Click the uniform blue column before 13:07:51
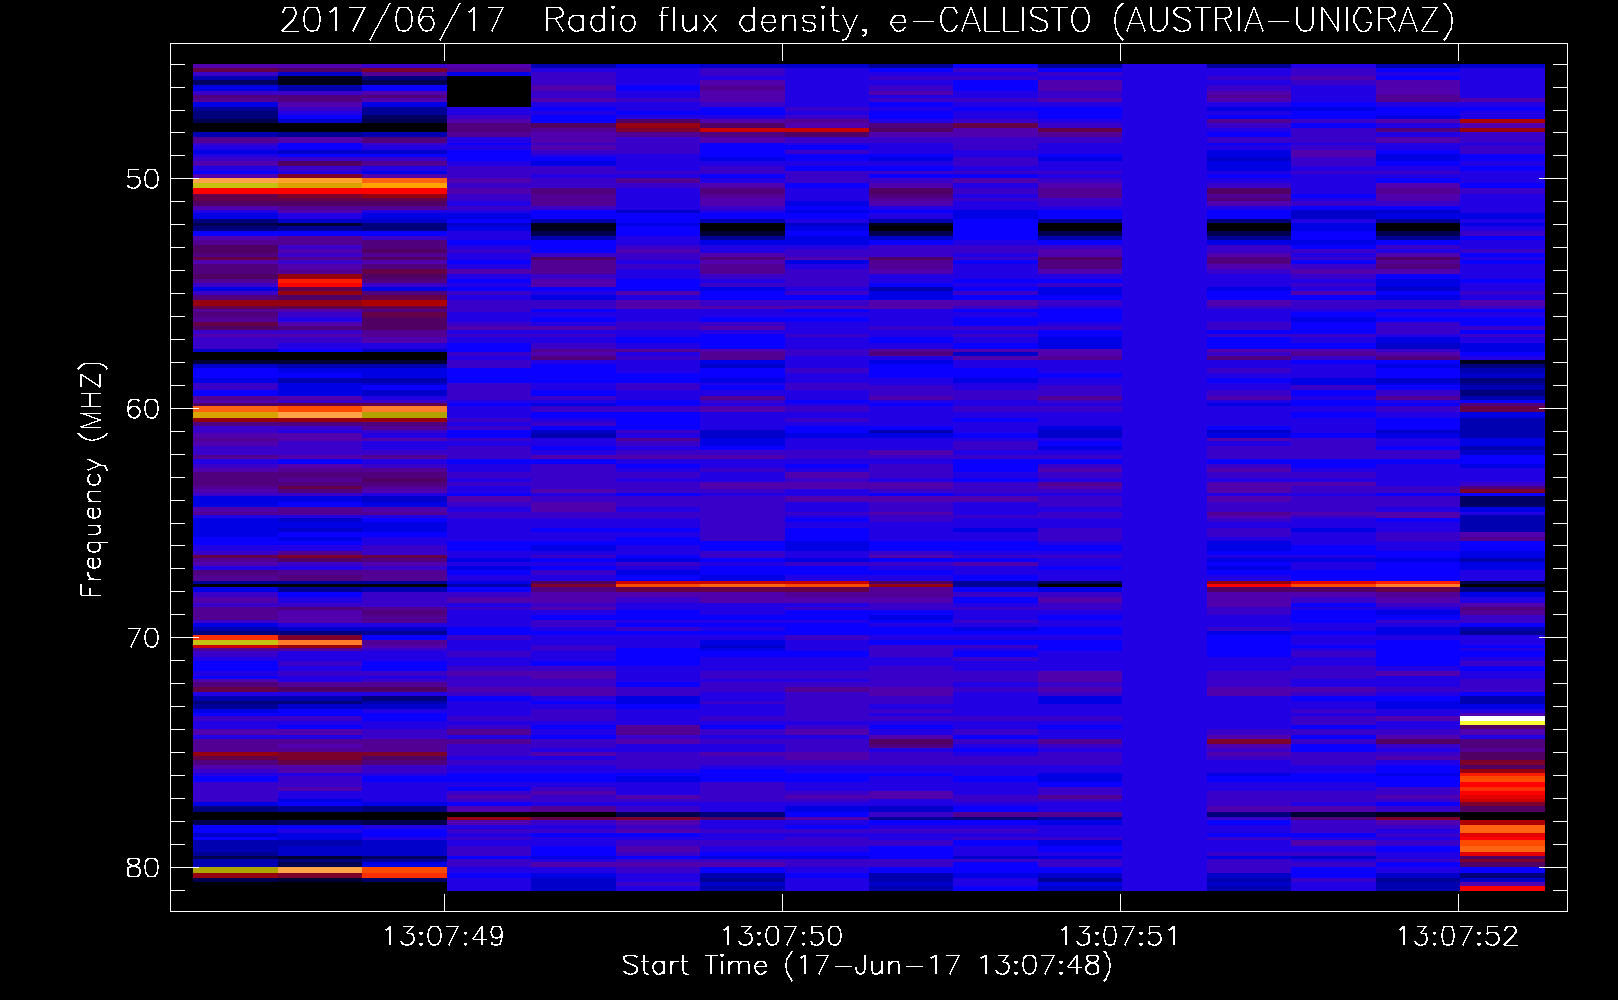 click(x=1164, y=477)
